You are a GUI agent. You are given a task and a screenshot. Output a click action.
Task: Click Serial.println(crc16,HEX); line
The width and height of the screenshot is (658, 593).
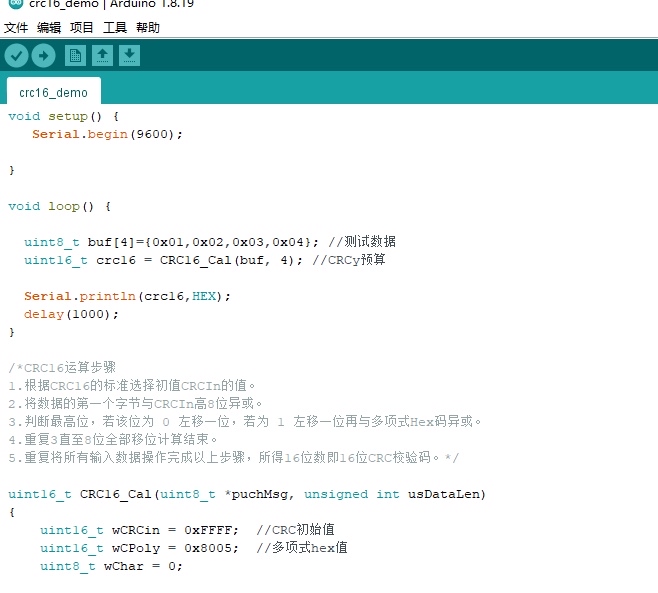[127, 296]
